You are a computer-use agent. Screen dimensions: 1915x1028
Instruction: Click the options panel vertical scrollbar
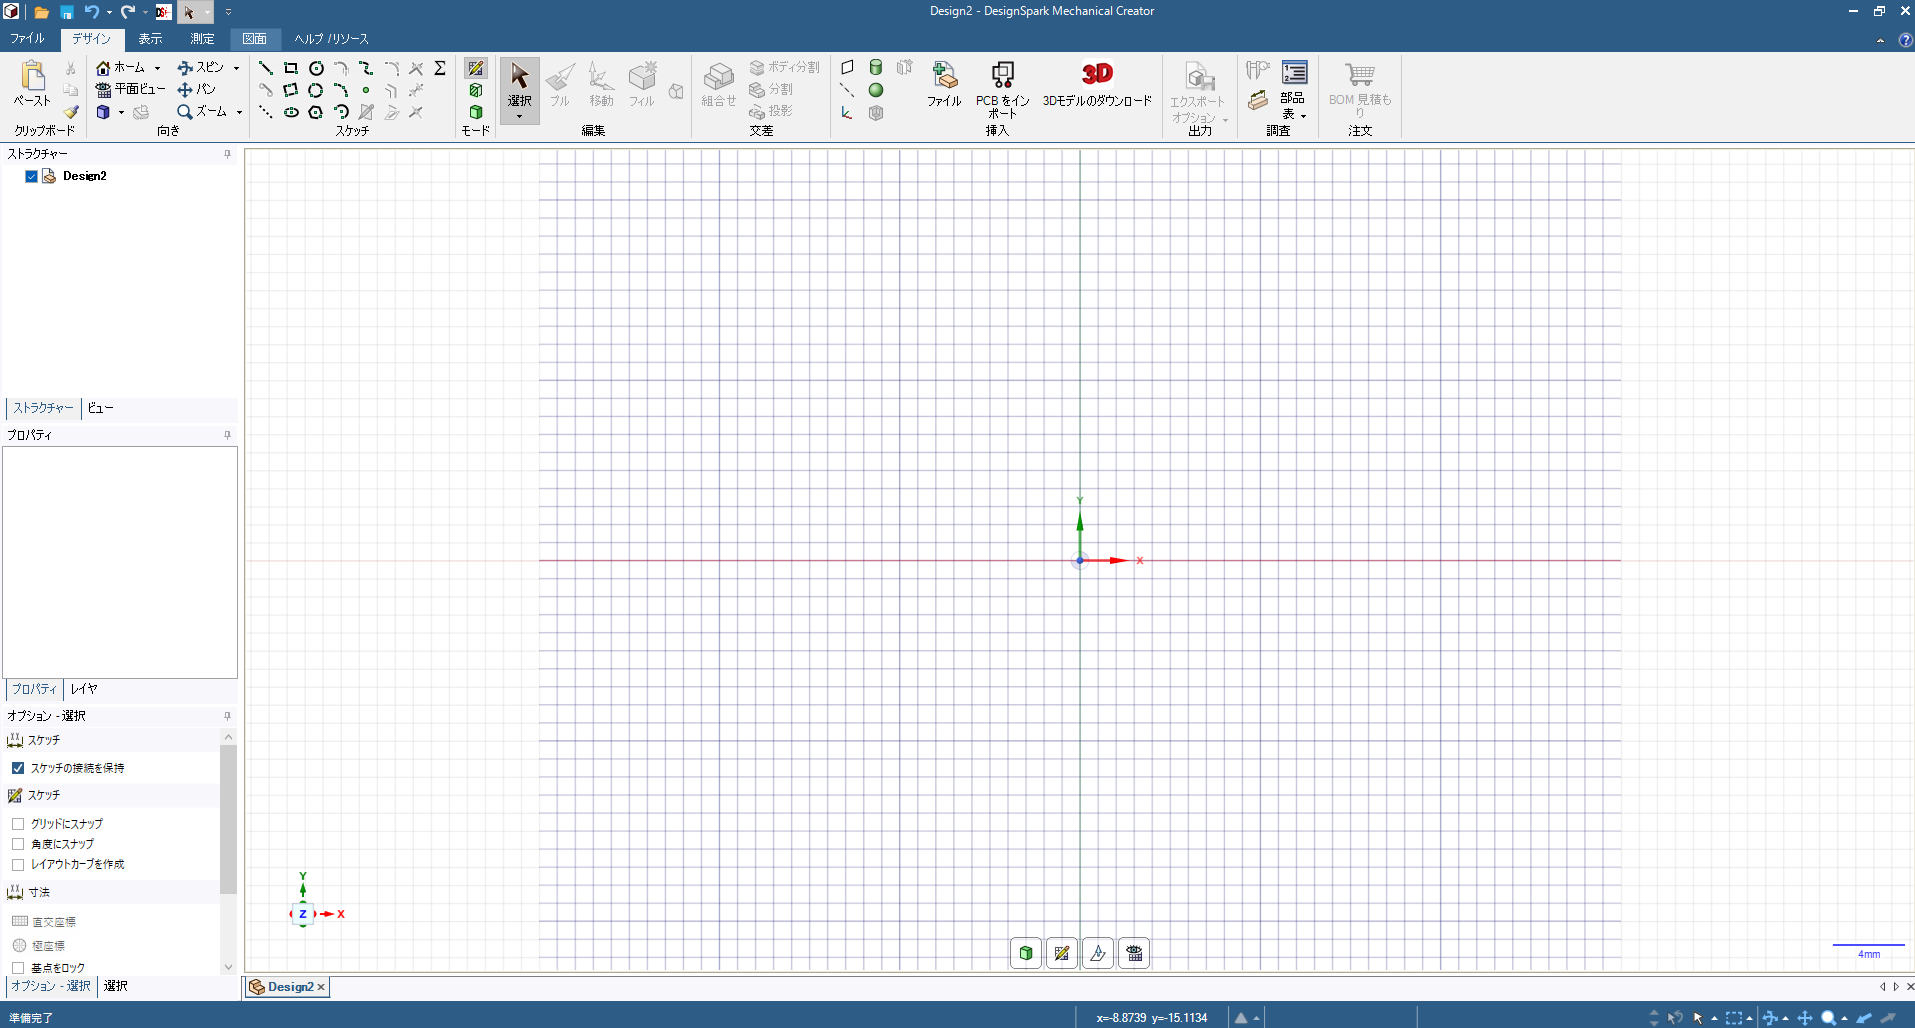click(228, 820)
